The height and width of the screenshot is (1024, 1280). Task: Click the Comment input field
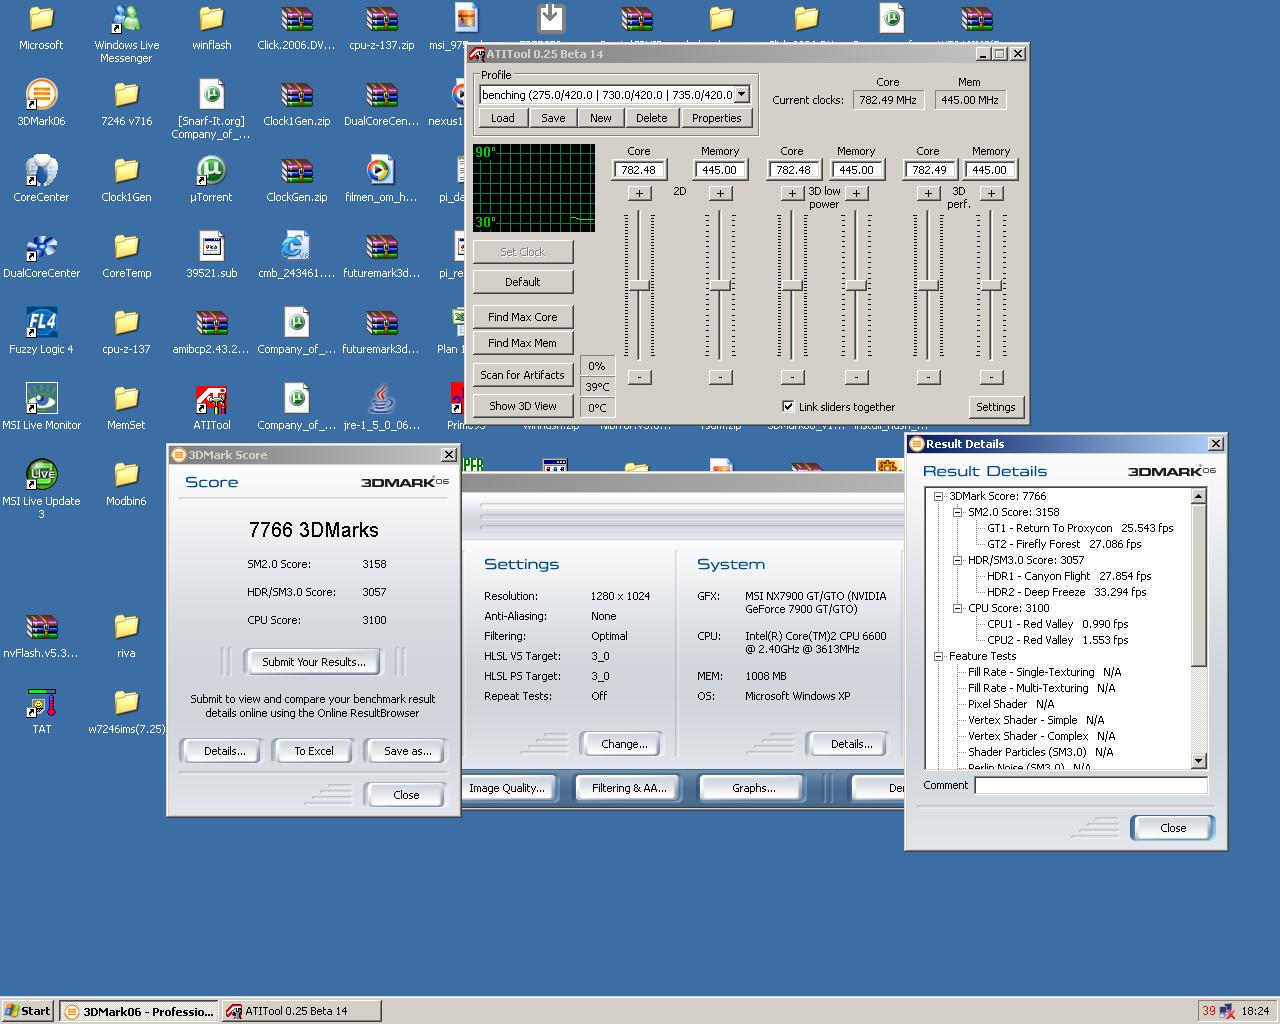pyautogui.click(x=1091, y=785)
